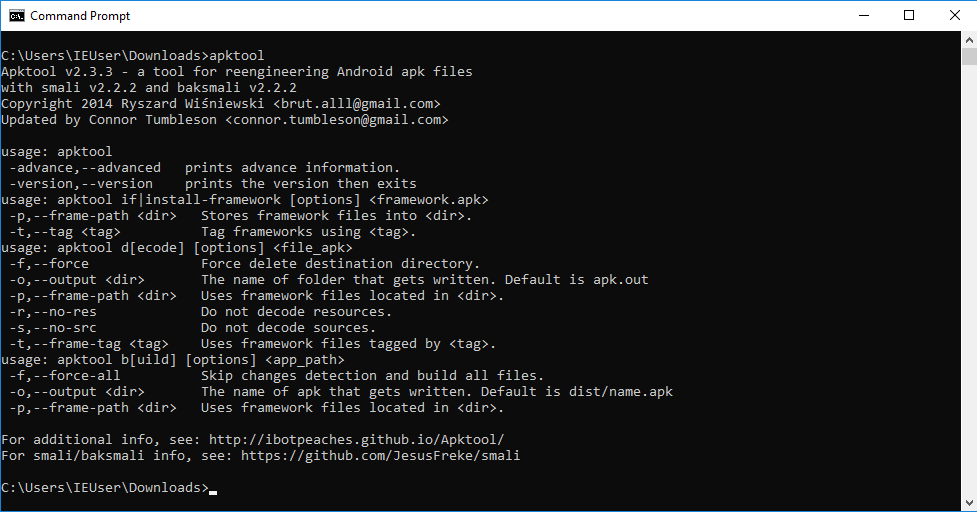Place cursor at the blinking prompt cursor
This screenshot has height=512, width=977.
pos(213,489)
